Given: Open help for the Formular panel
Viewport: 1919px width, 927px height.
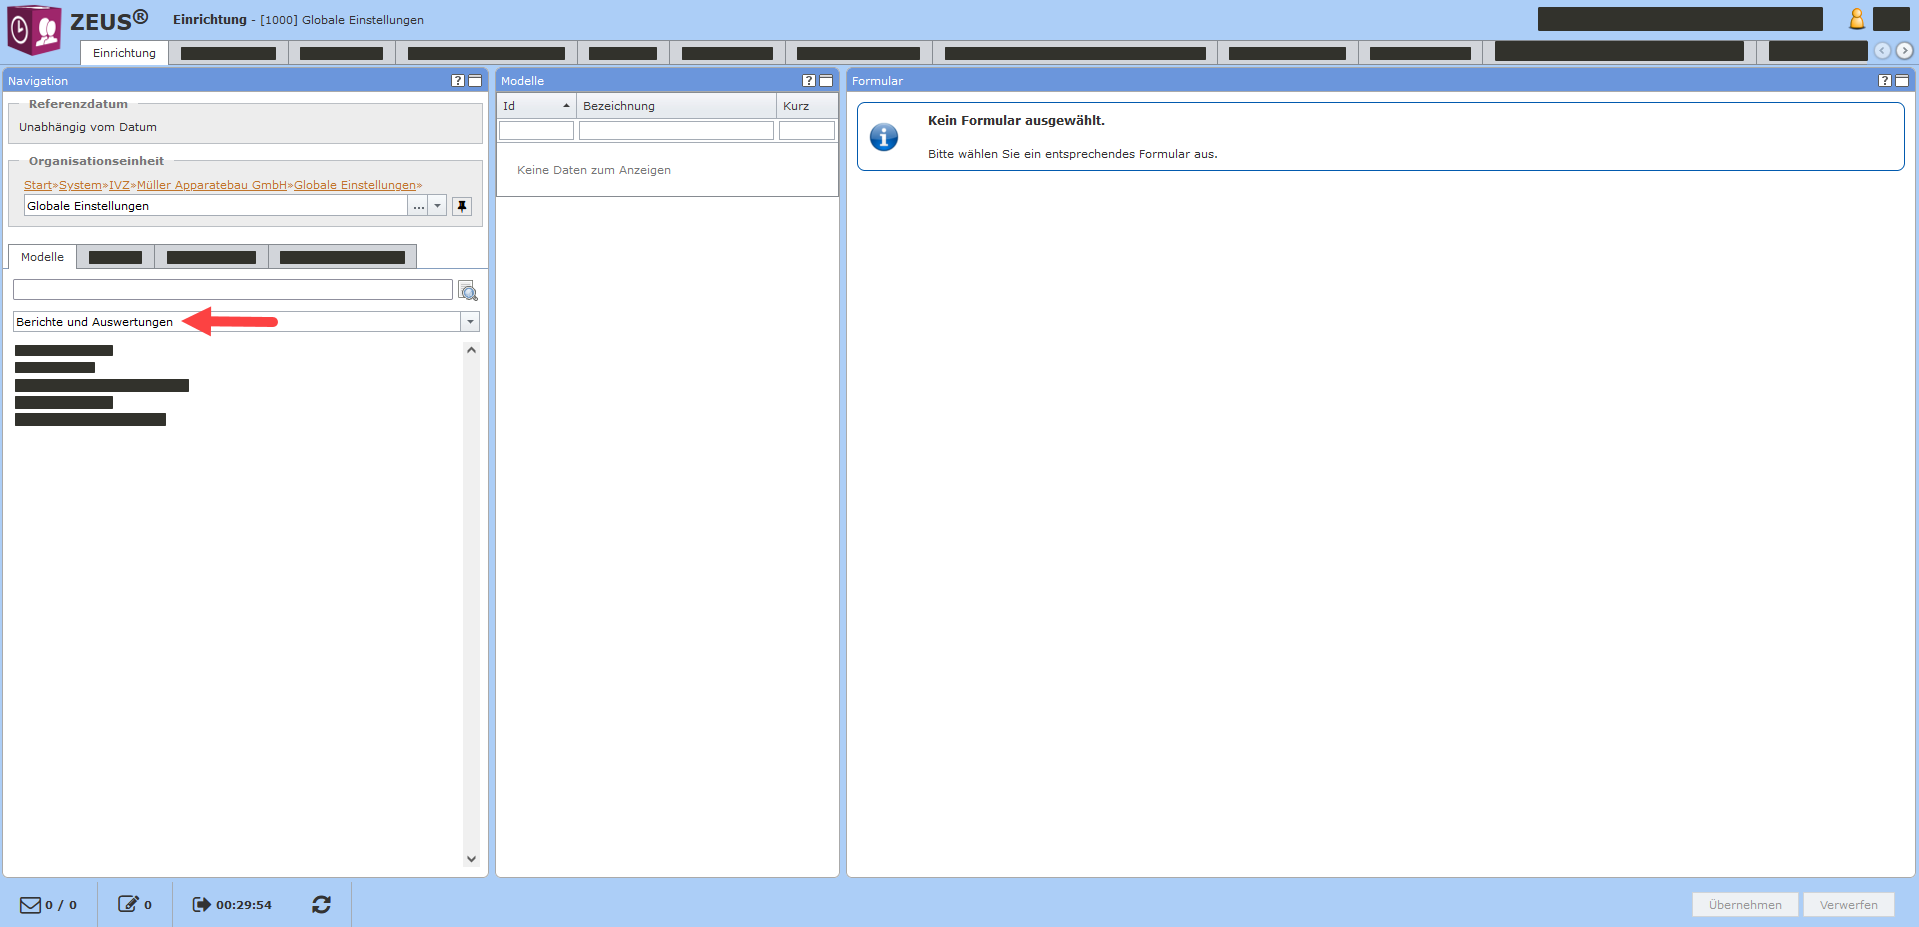Looking at the screenshot, I should pos(1884,81).
